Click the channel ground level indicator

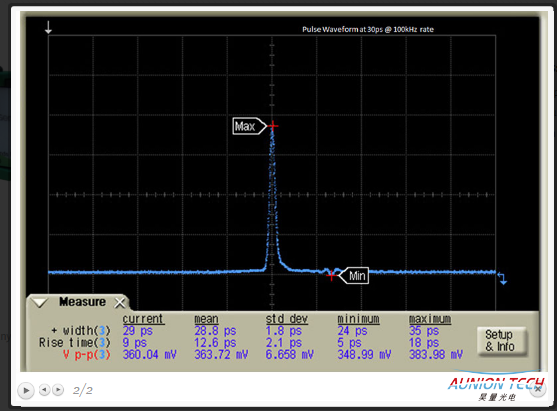click(x=502, y=278)
